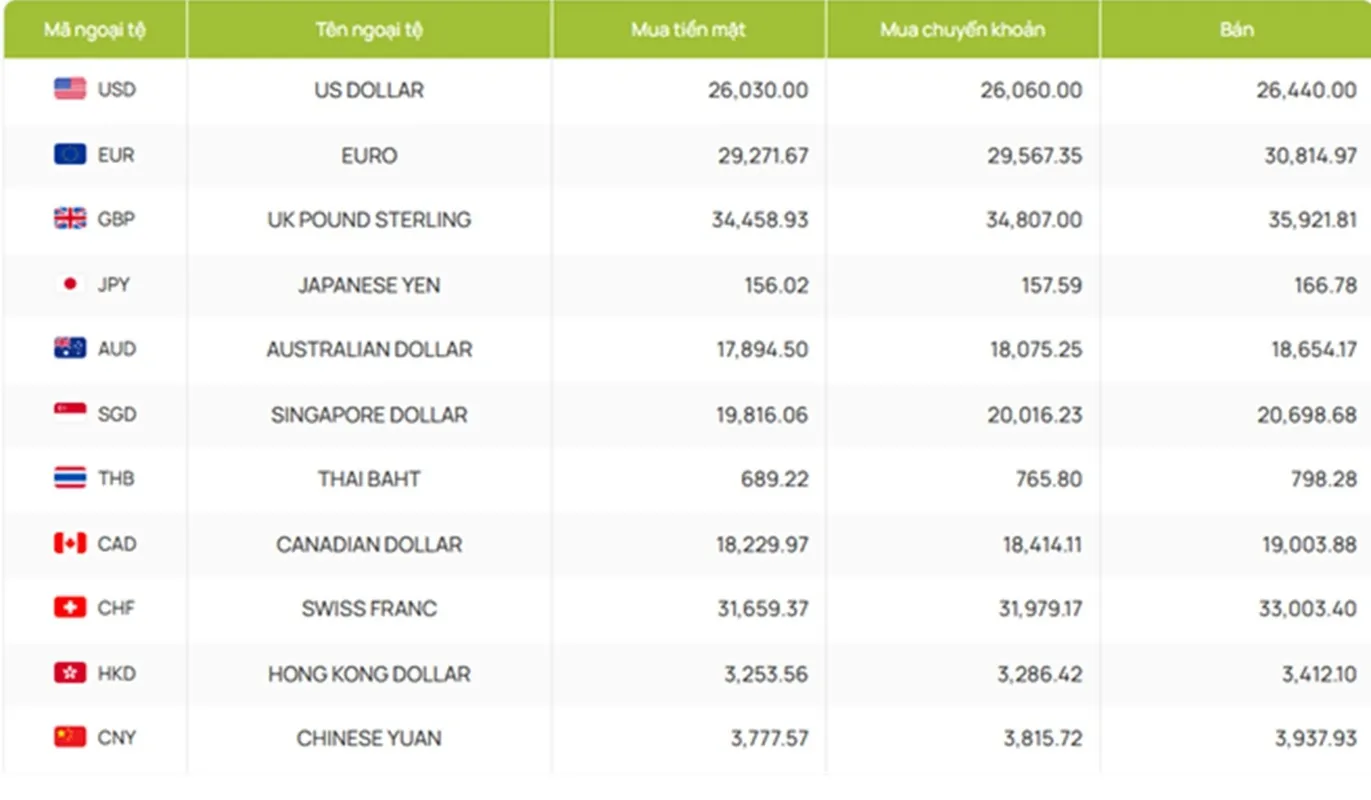Click the Canadian flag icon for CAD
The width and height of the screenshot is (1371, 800).
coord(70,543)
